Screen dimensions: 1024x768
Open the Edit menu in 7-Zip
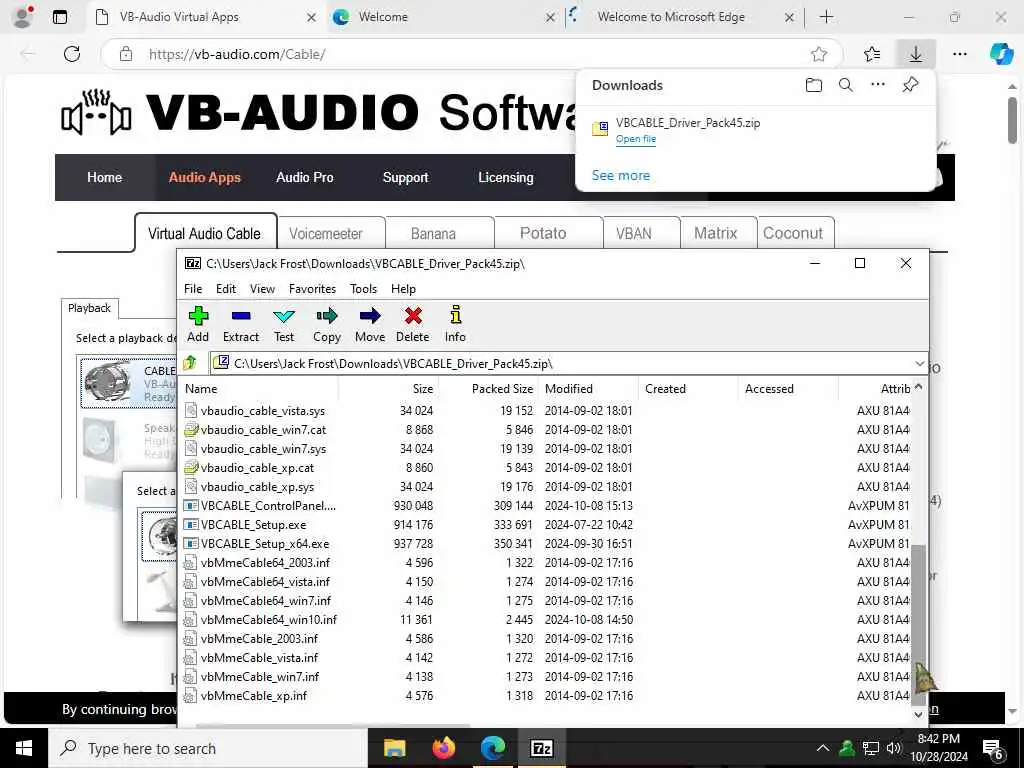[x=226, y=289]
